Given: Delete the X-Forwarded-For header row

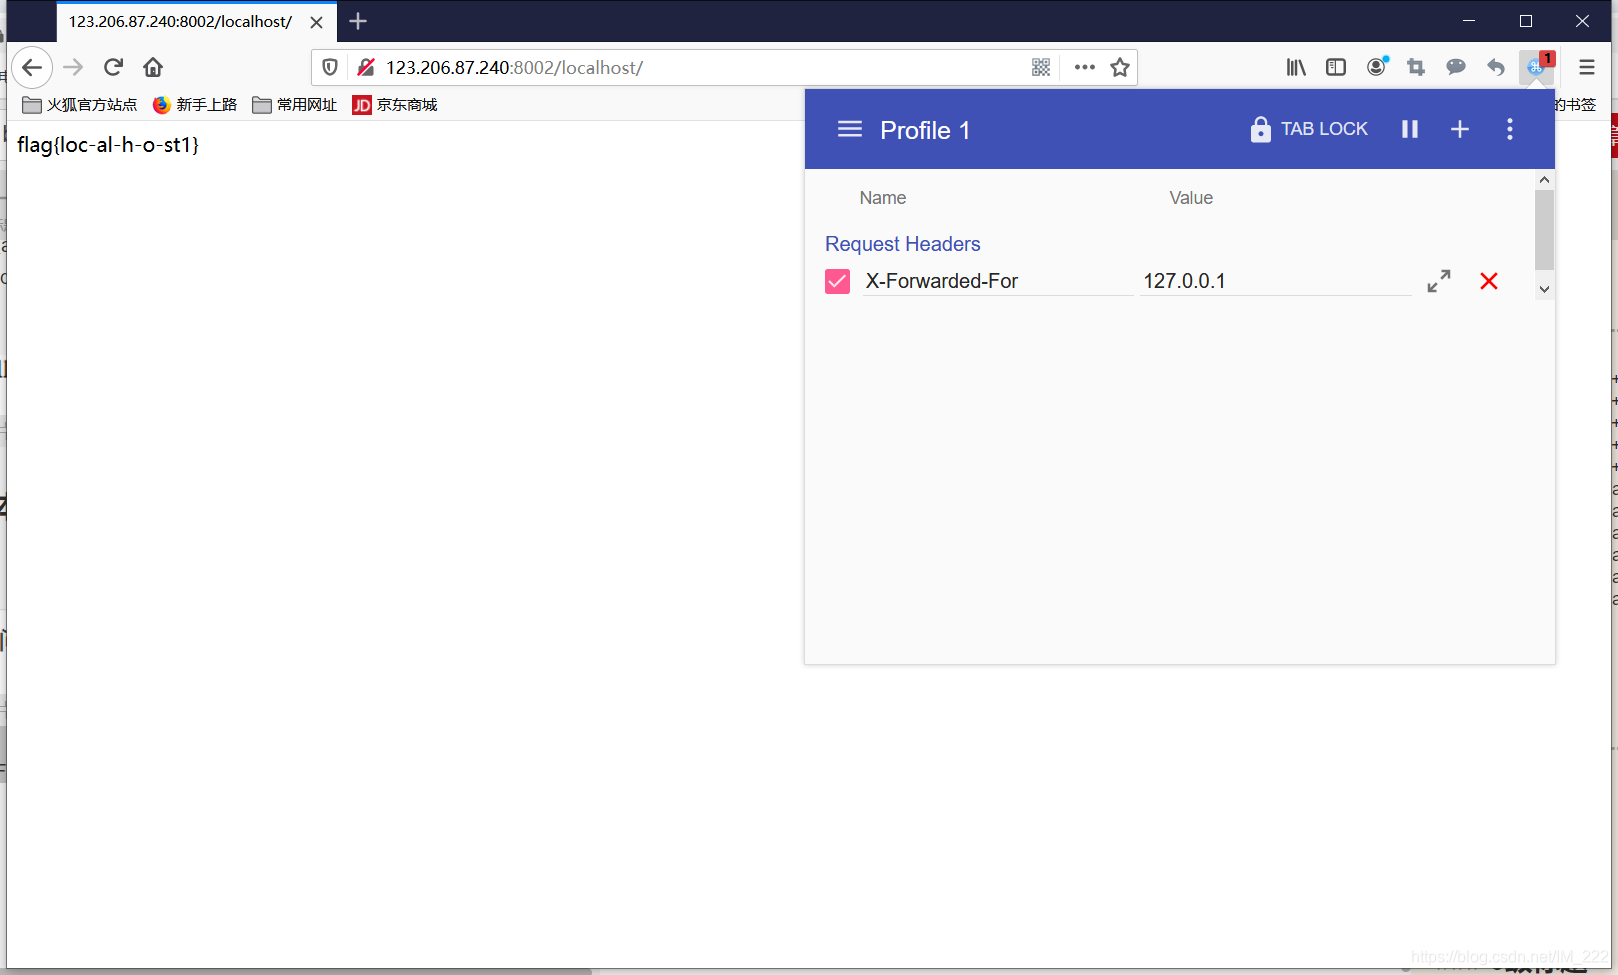Looking at the screenshot, I should [x=1489, y=281].
